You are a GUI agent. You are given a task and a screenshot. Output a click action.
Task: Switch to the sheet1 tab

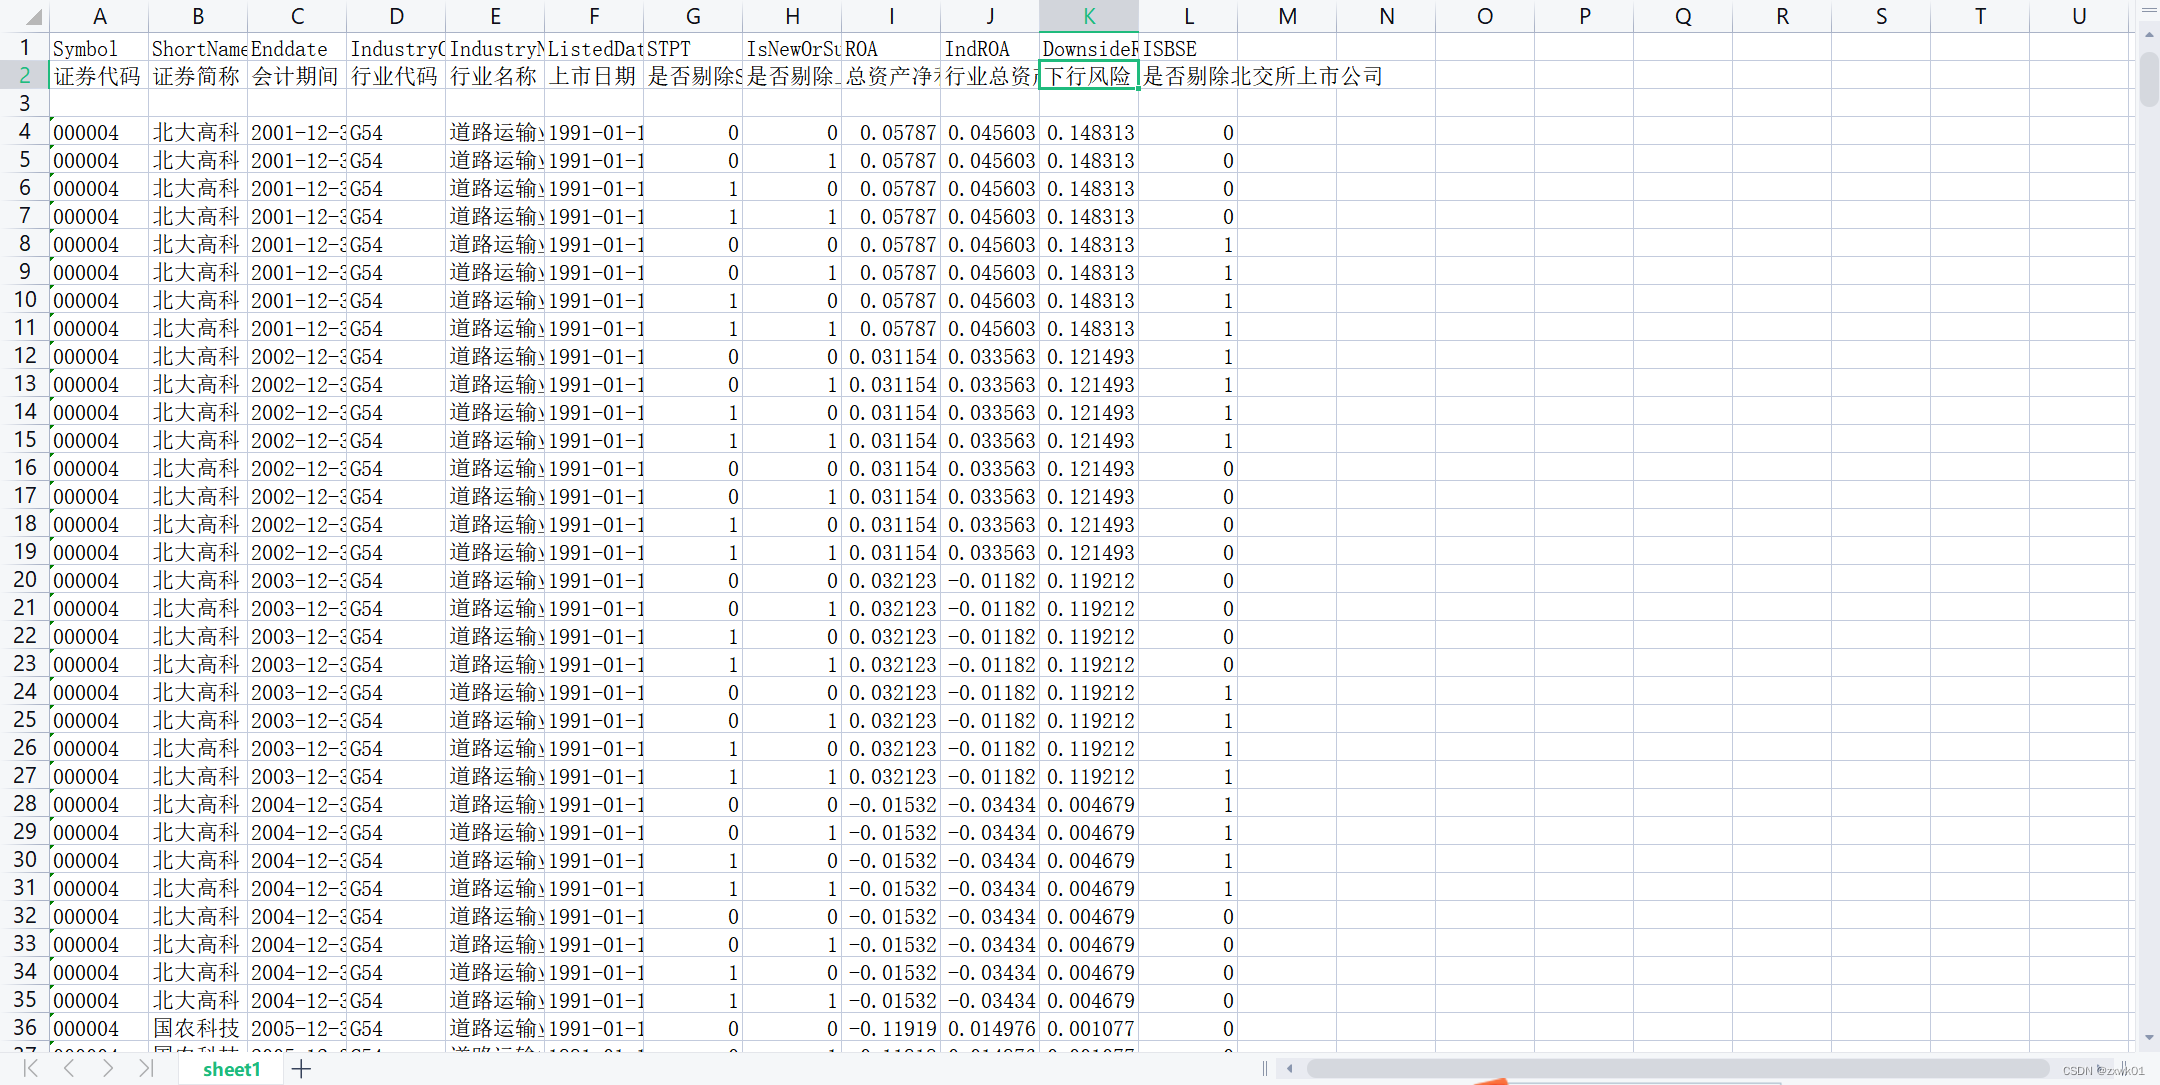pyautogui.click(x=231, y=1069)
